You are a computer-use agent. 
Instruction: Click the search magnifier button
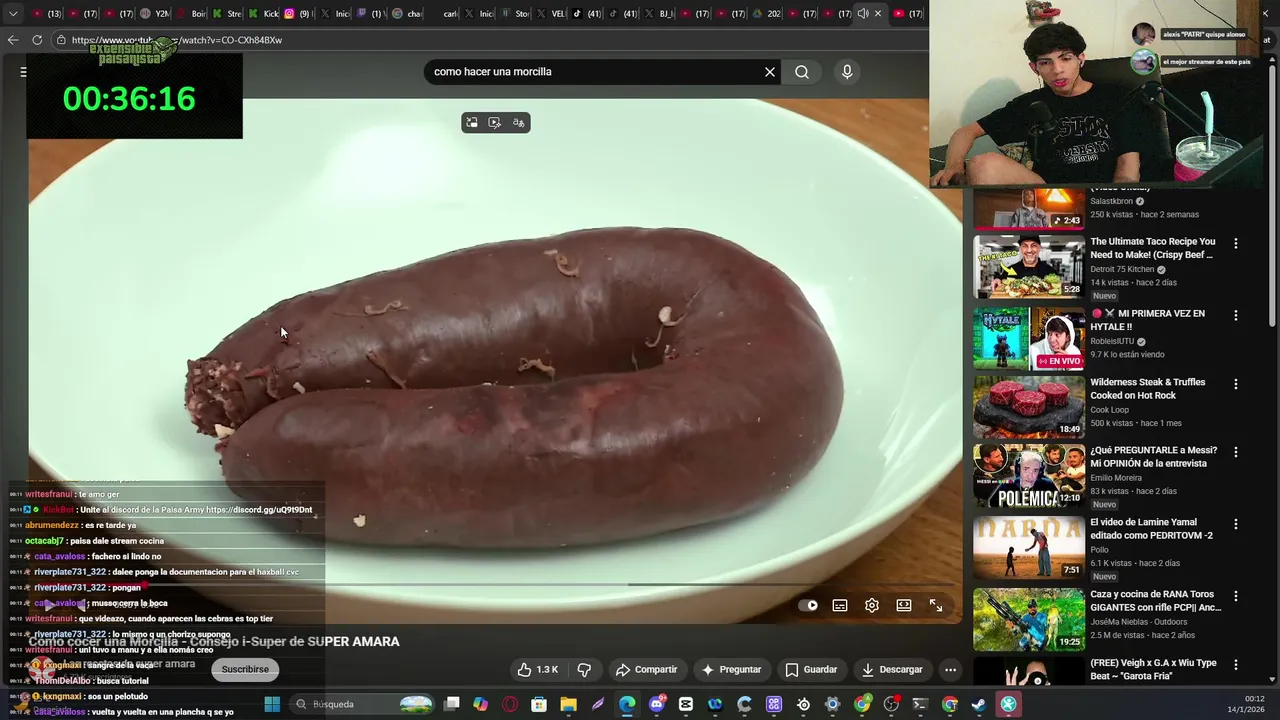(802, 72)
